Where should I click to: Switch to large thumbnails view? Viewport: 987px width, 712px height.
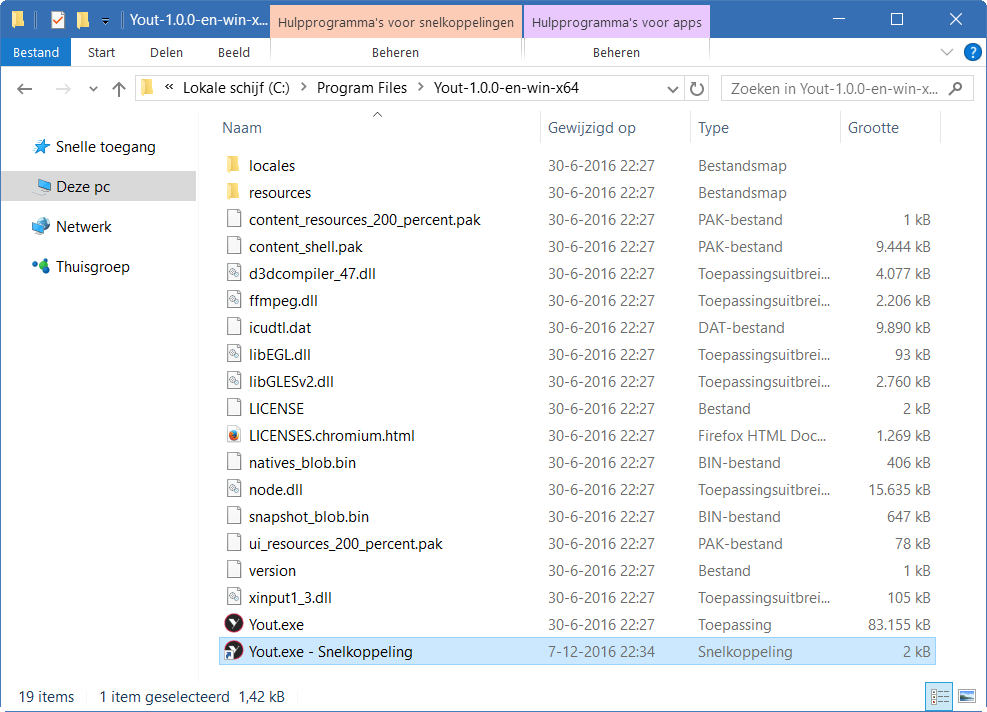966,697
